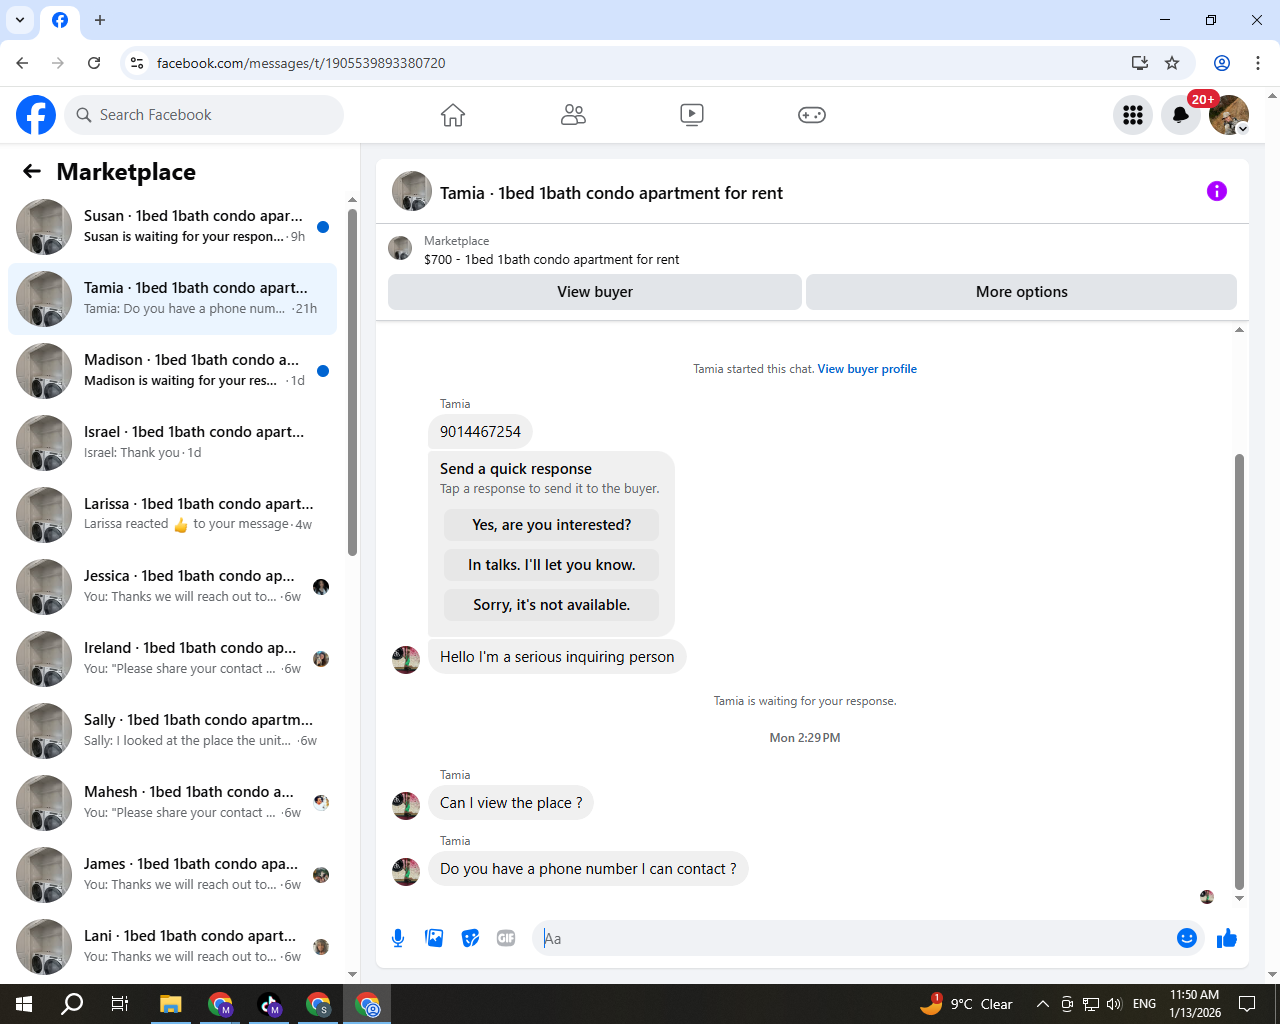
Task: Open the Ireland conversation
Action: pyautogui.click(x=172, y=659)
